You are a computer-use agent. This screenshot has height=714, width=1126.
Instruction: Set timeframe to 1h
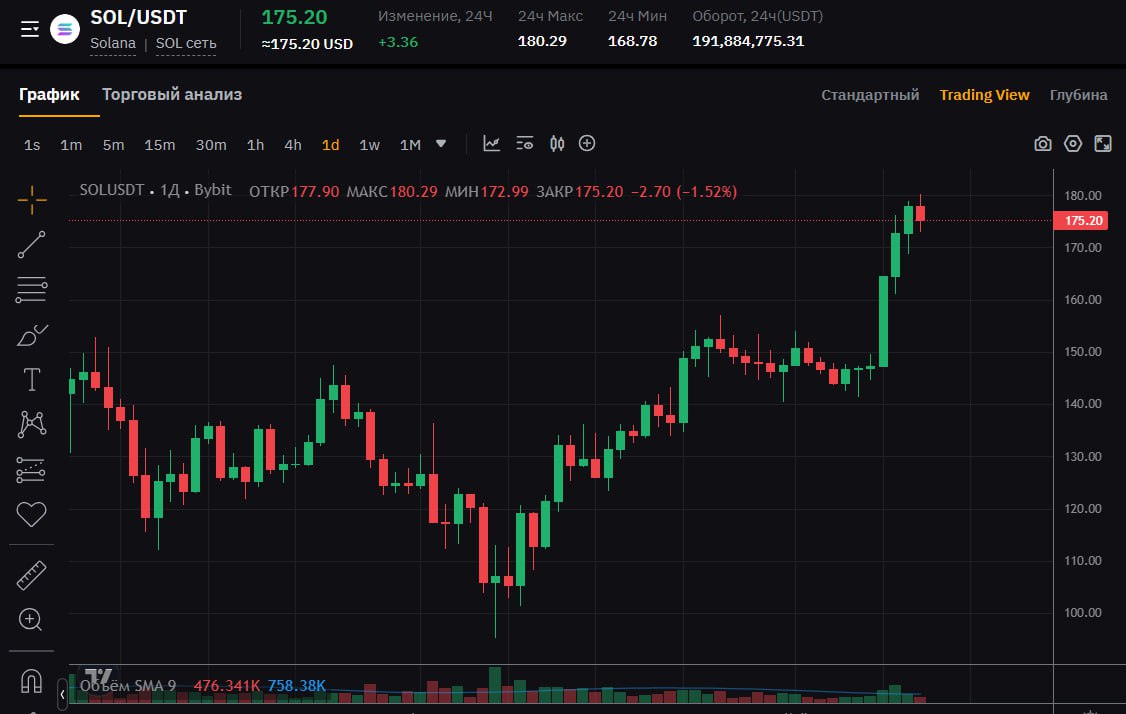[256, 144]
